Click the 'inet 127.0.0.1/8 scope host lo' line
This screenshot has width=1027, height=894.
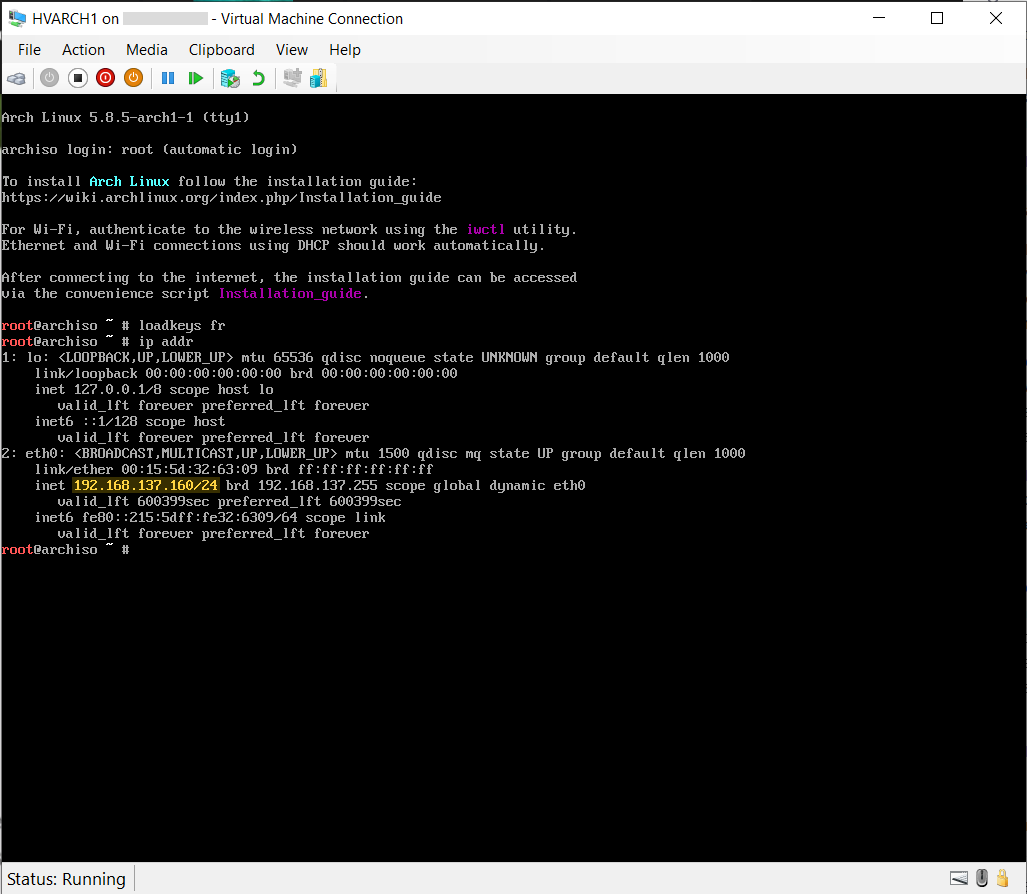(154, 390)
